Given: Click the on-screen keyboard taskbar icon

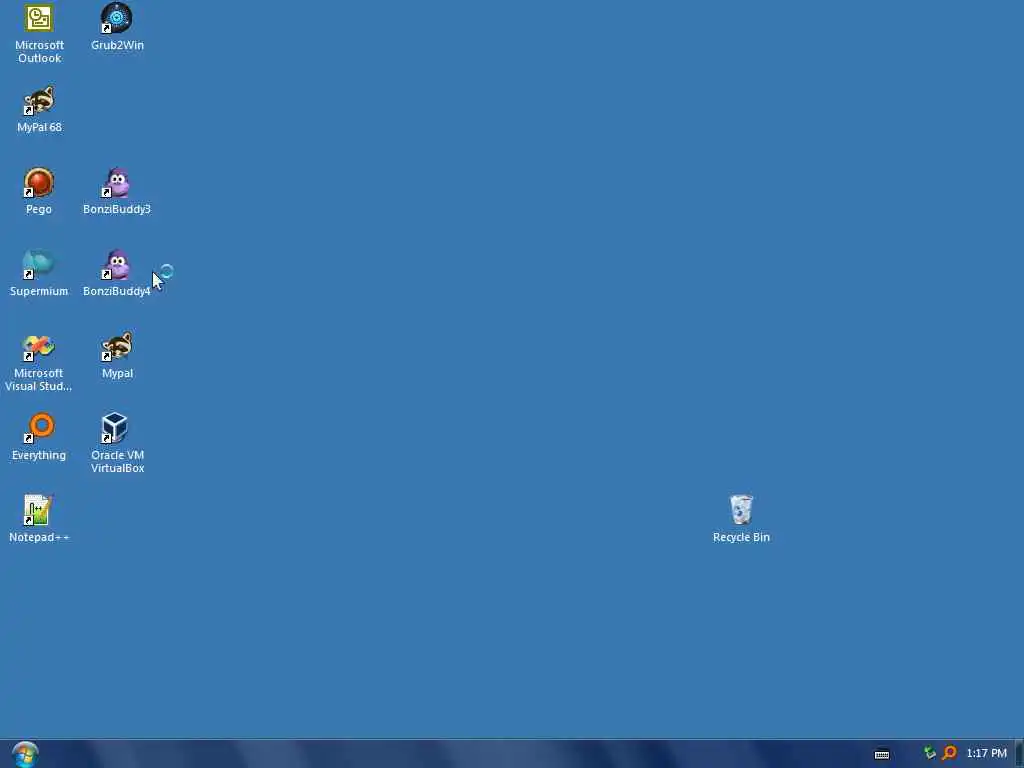Looking at the screenshot, I should [x=882, y=754].
